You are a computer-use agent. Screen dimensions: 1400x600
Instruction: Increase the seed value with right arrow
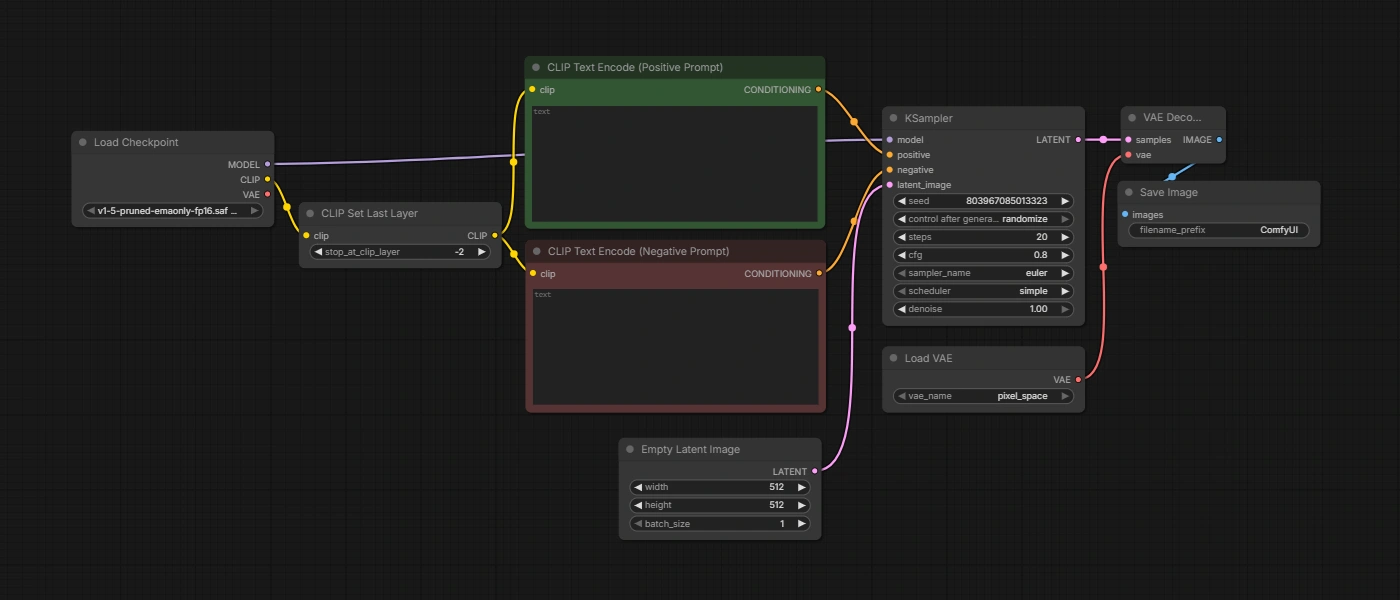click(x=1065, y=201)
